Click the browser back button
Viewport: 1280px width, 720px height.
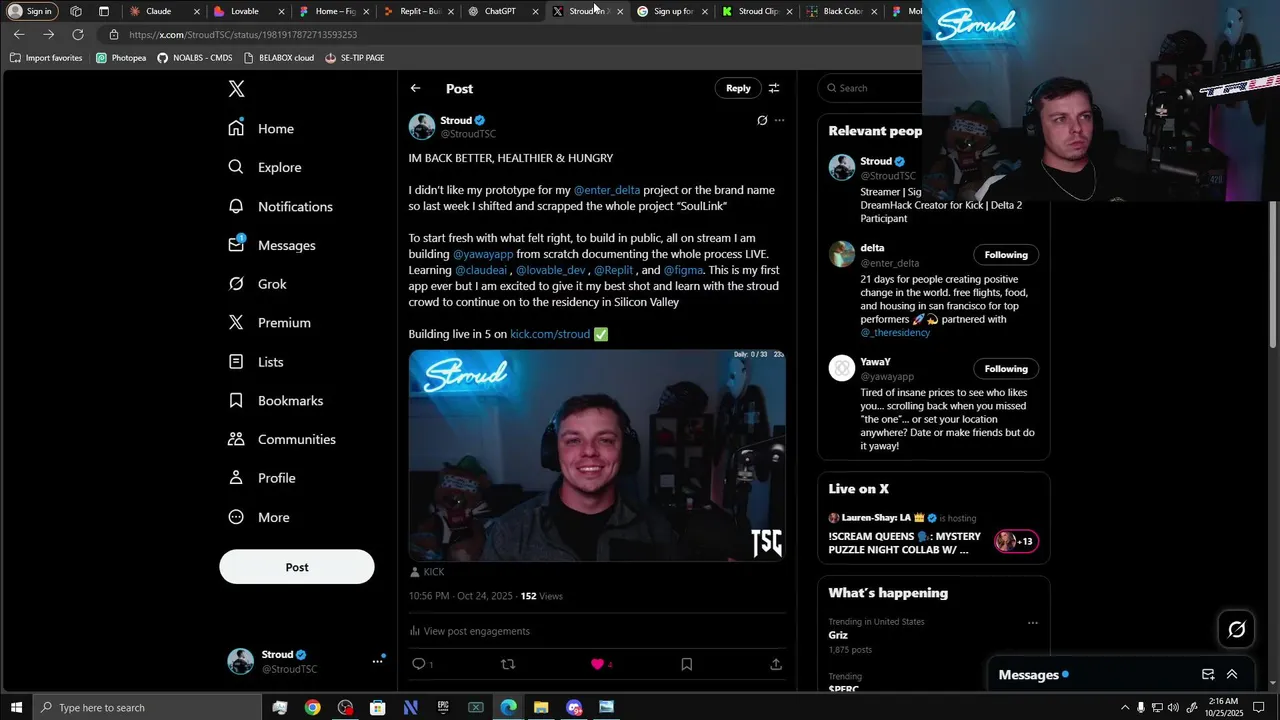click(19, 34)
